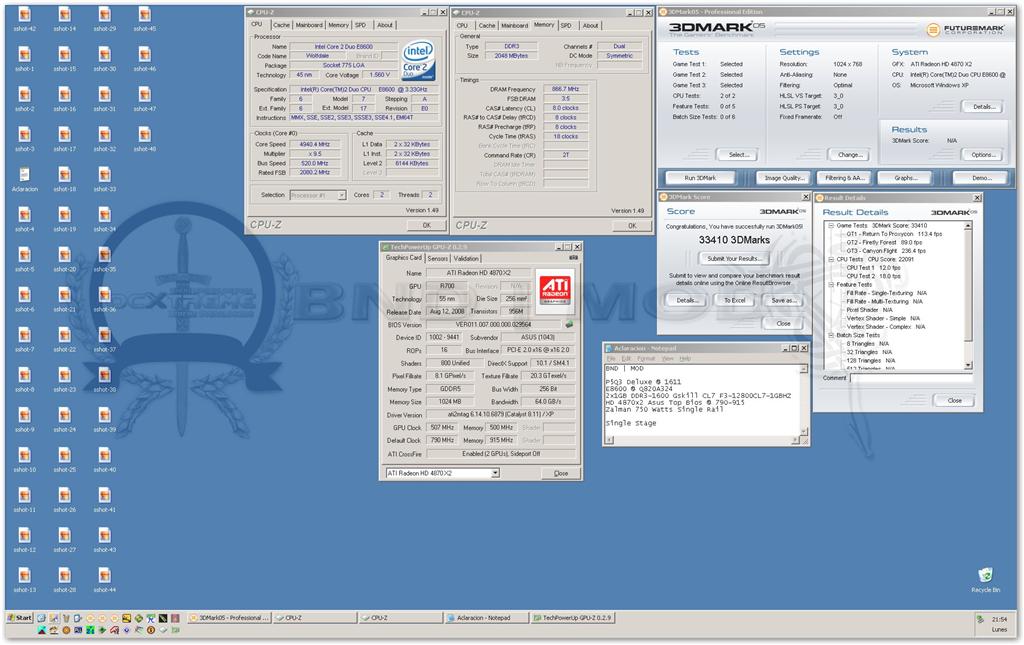Collapse the Batch Size Tests tree node
1024x645 pixels.
831,335
